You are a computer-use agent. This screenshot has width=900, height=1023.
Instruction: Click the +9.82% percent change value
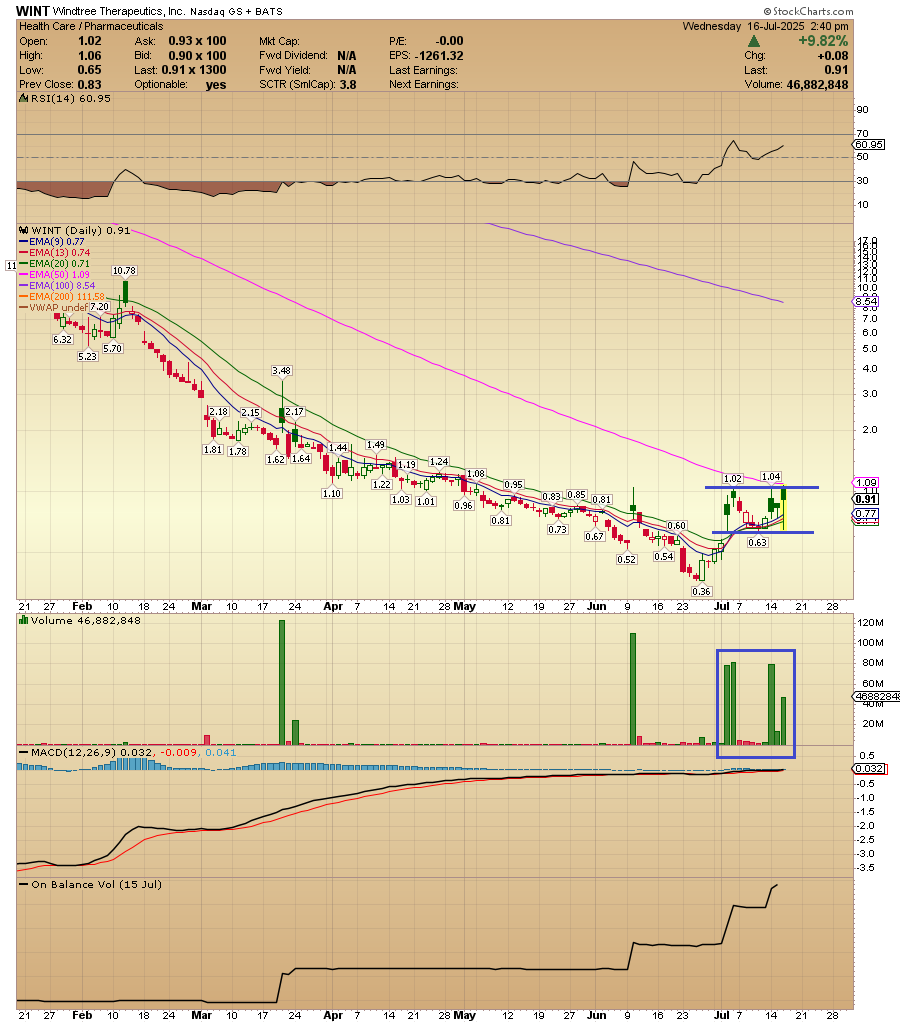(x=823, y=41)
